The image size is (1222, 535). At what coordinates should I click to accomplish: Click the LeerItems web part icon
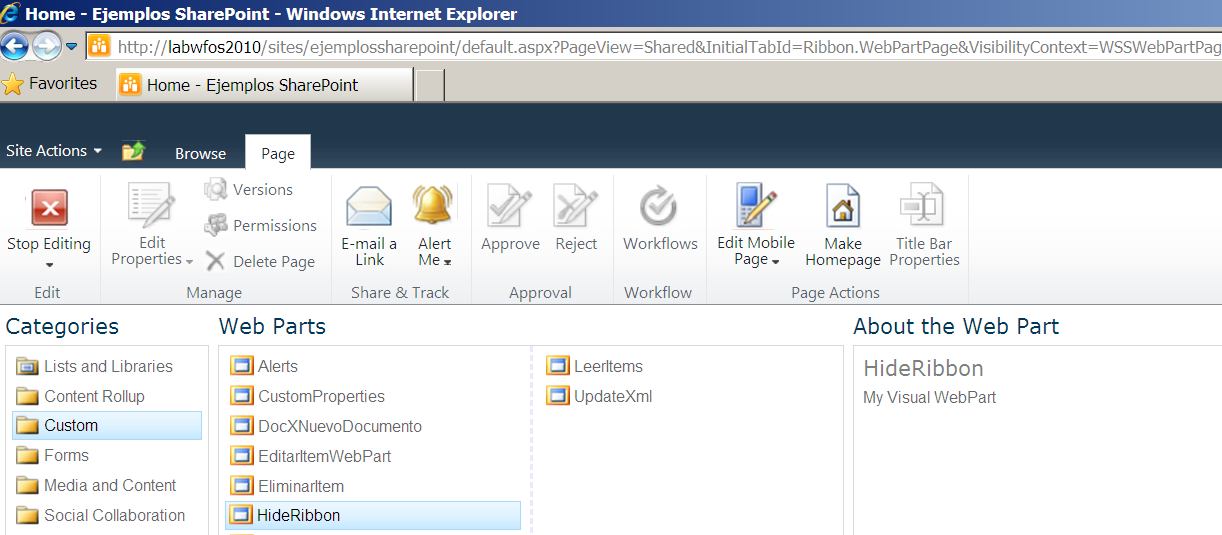pos(558,366)
